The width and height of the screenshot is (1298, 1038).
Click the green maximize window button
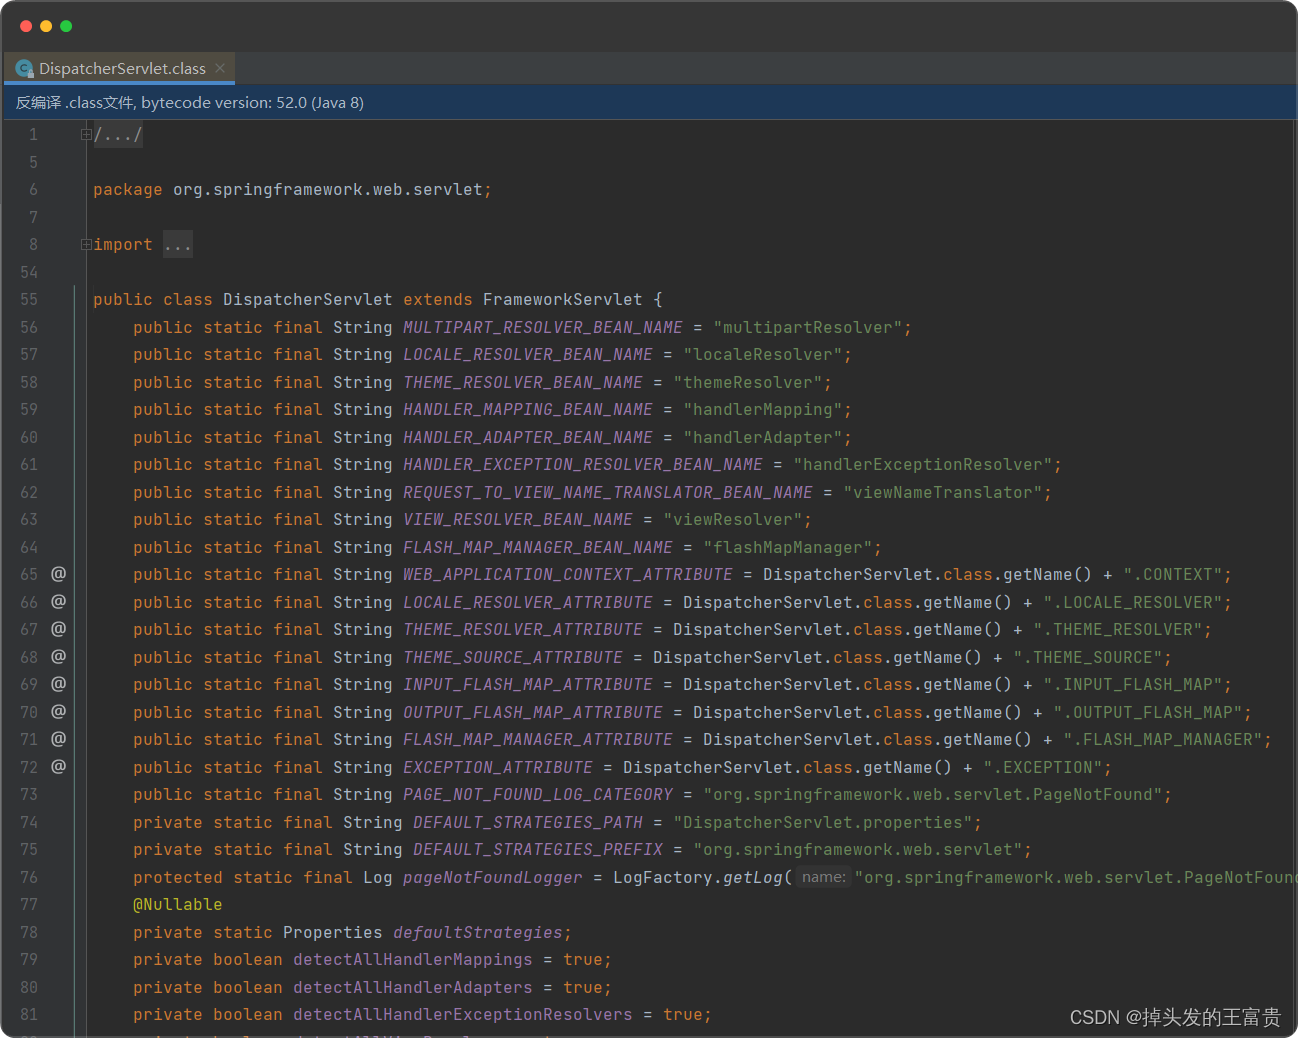66,26
